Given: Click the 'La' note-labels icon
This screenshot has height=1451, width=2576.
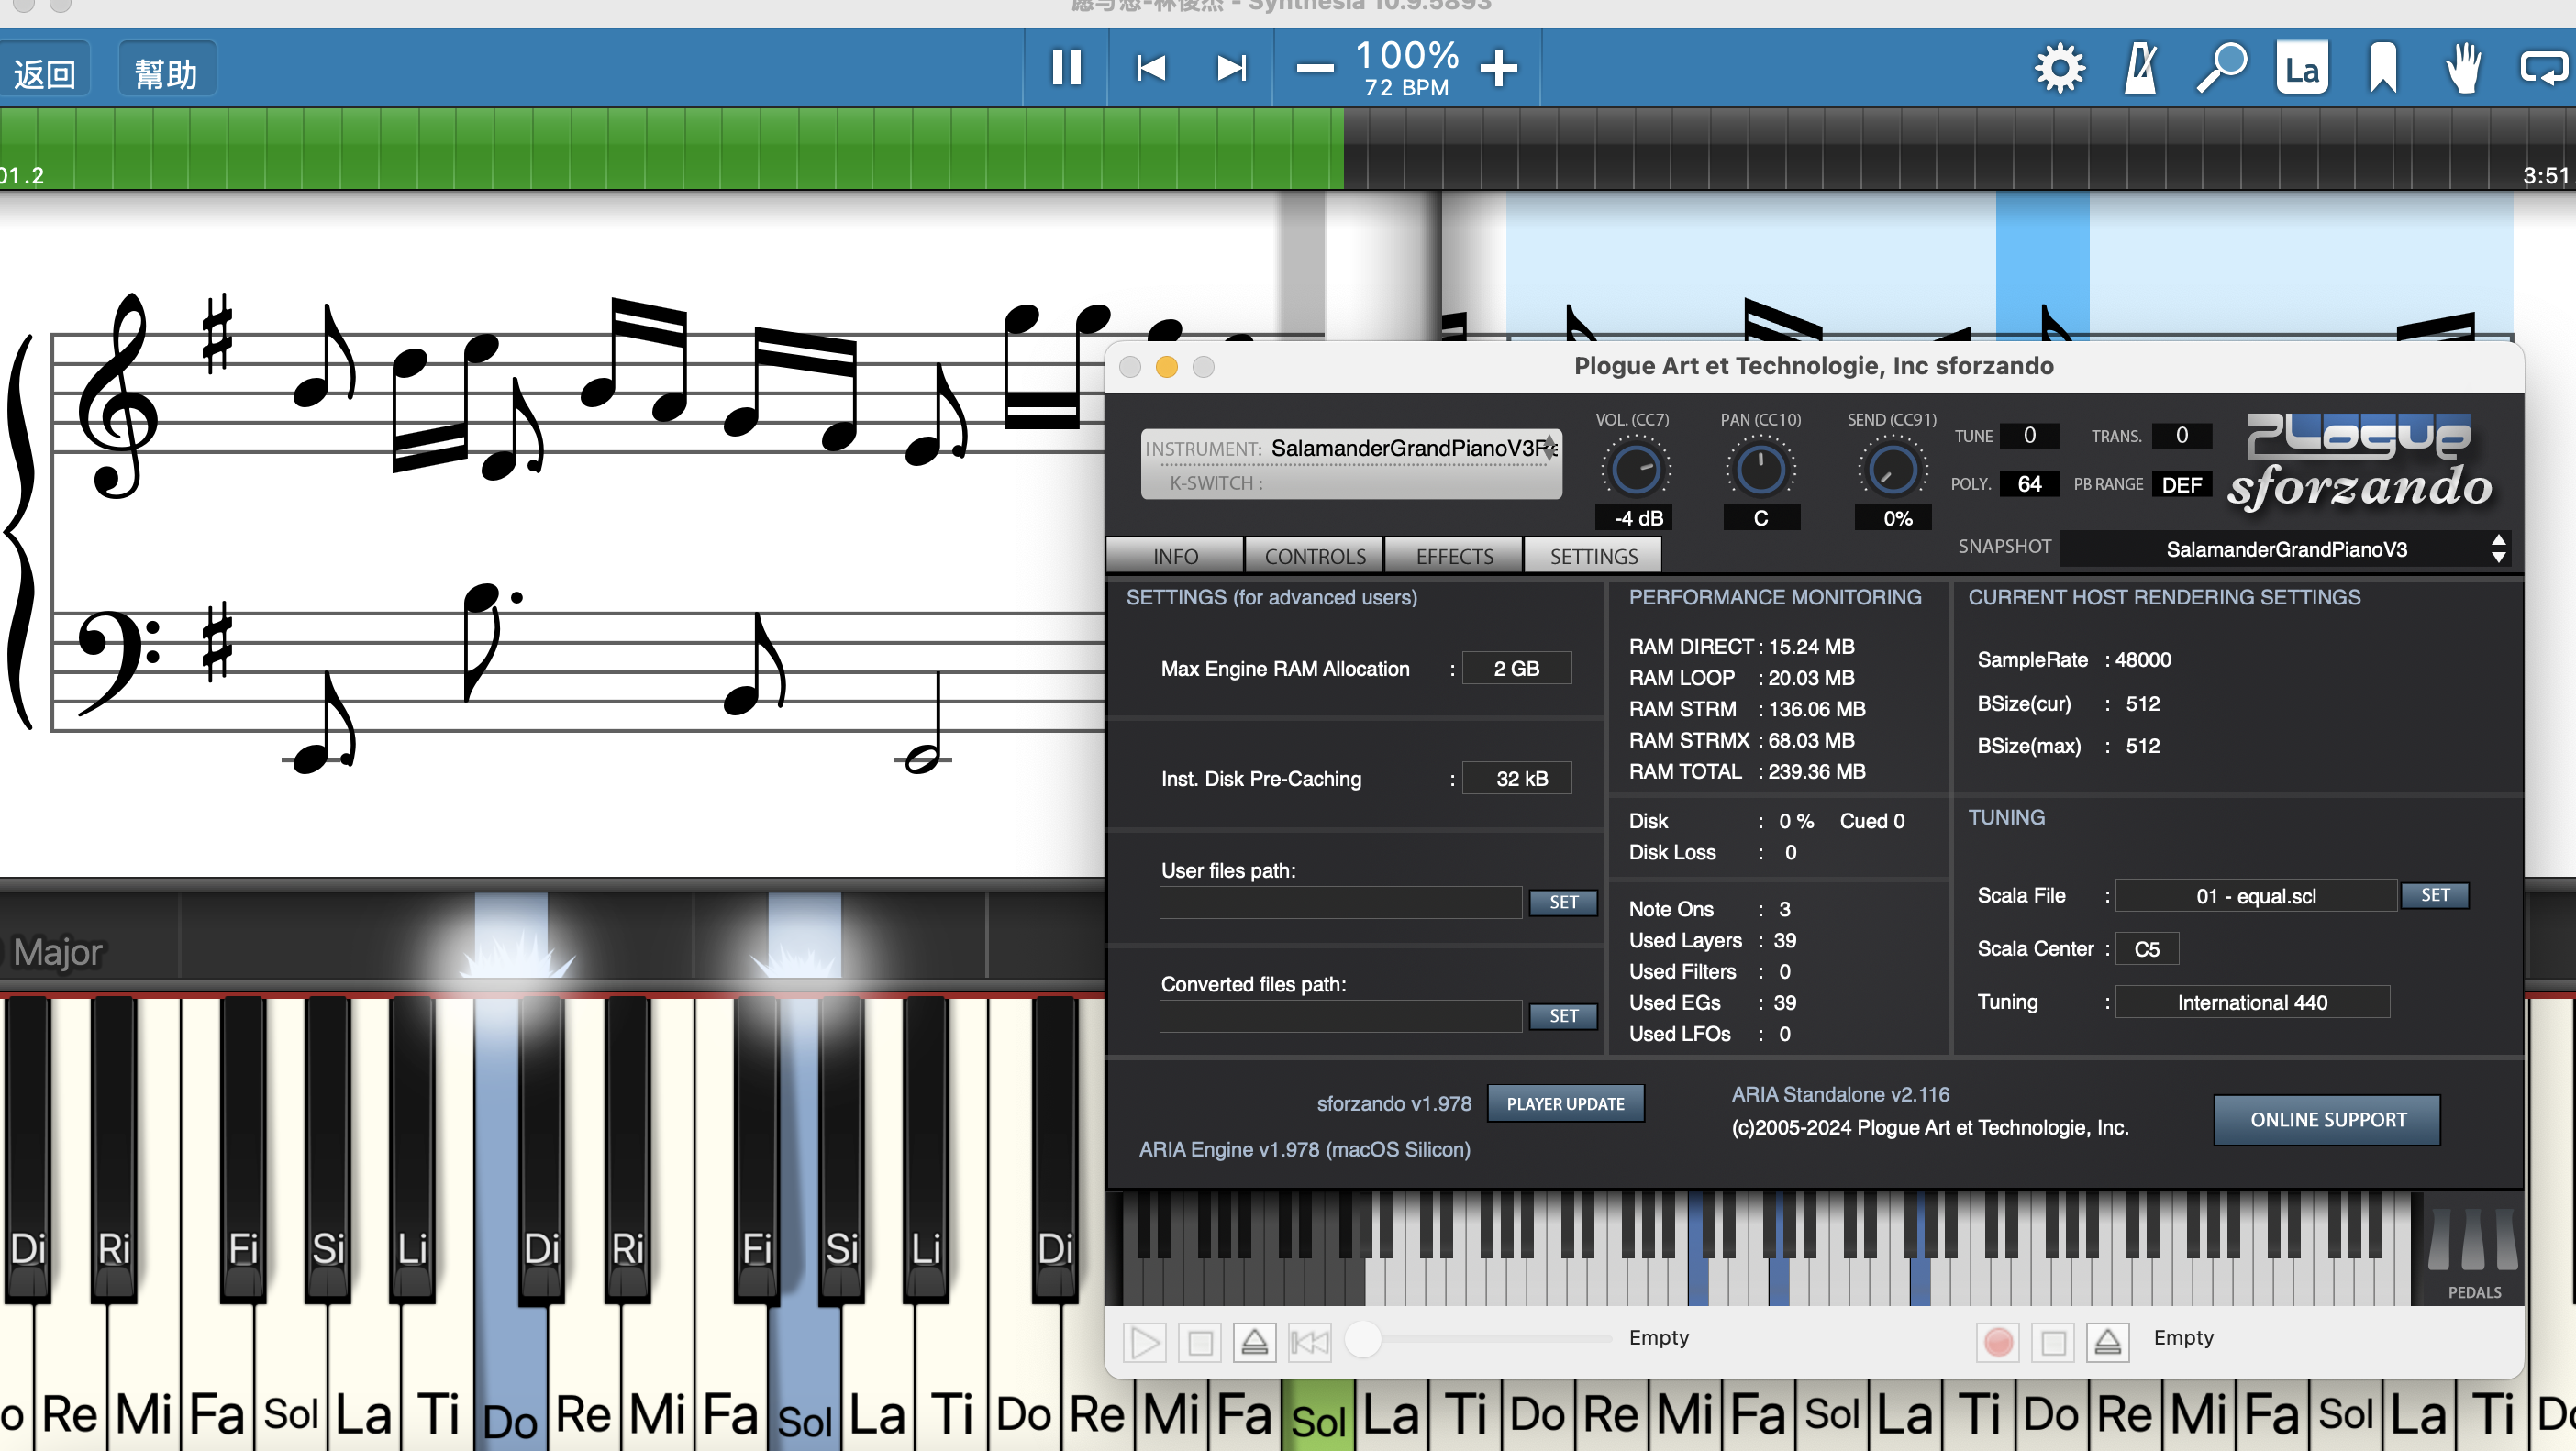Looking at the screenshot, I should pos(2302,67).
